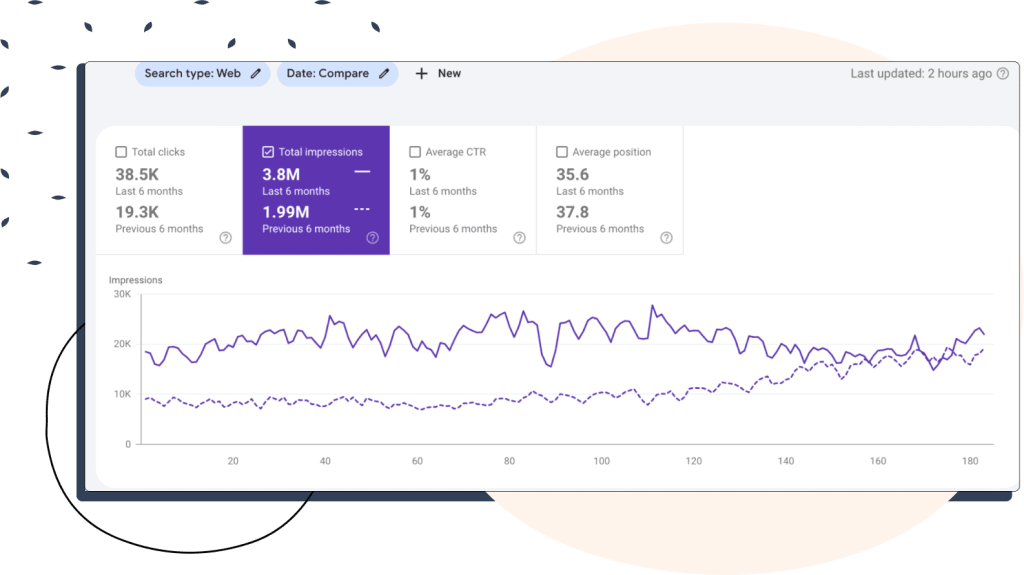This screenshot has width=1024, height=575.
Task: Click the help icon in Total impressions card
Action: tap(372, 238)
